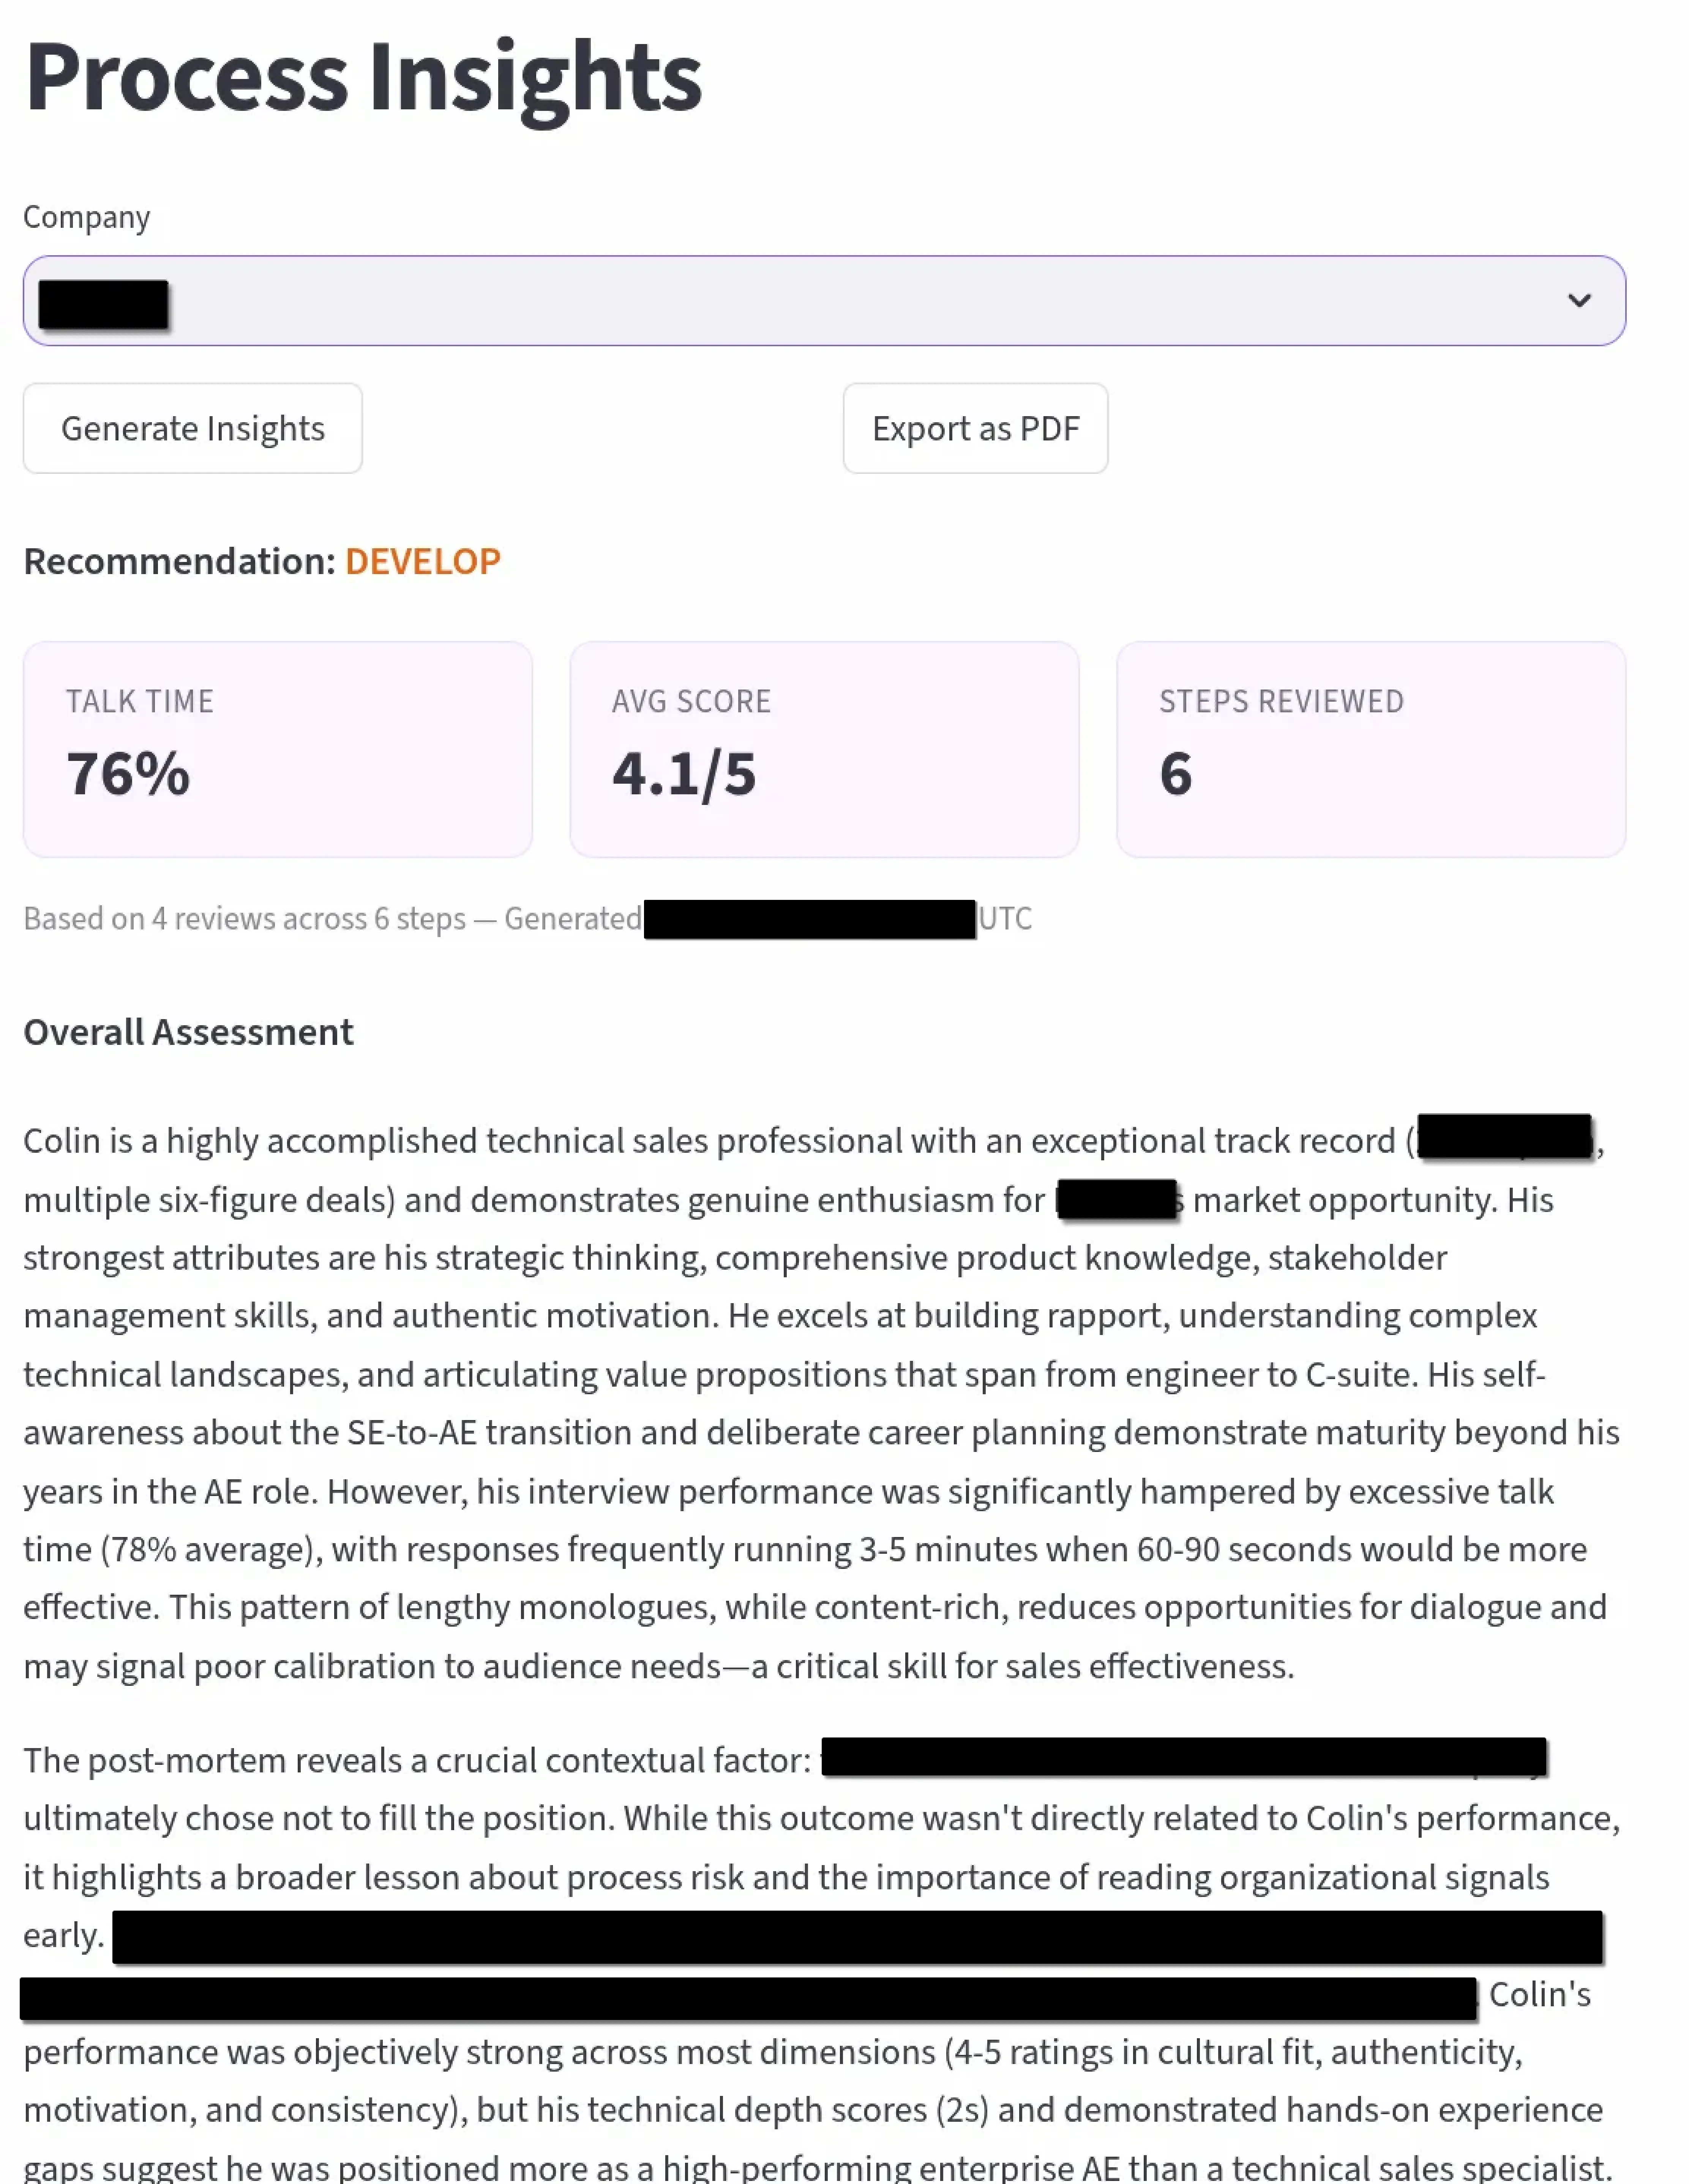Select the generated timestamp caption text

click(528, 918)
